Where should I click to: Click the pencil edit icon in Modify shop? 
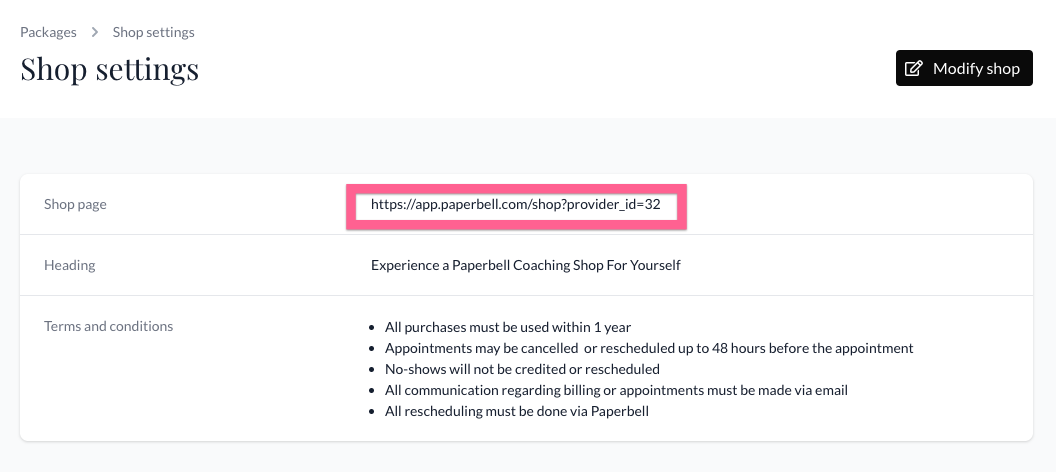(x=913, y=69)
